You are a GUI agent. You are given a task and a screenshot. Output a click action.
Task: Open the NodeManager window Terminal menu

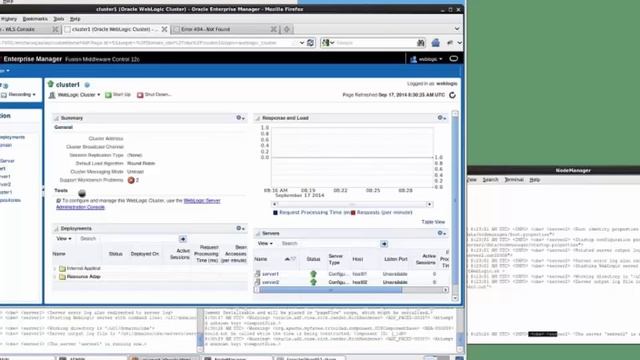click(514, 180)
